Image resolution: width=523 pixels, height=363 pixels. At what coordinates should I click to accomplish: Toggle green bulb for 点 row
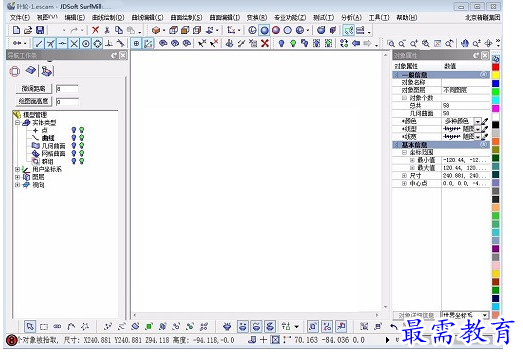click(81, 130)
